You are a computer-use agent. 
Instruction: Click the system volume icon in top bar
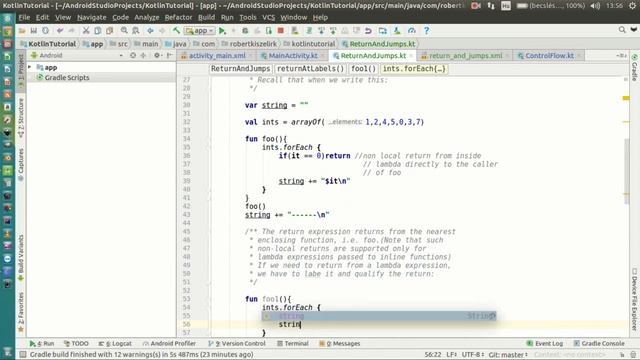coord(595,6)
